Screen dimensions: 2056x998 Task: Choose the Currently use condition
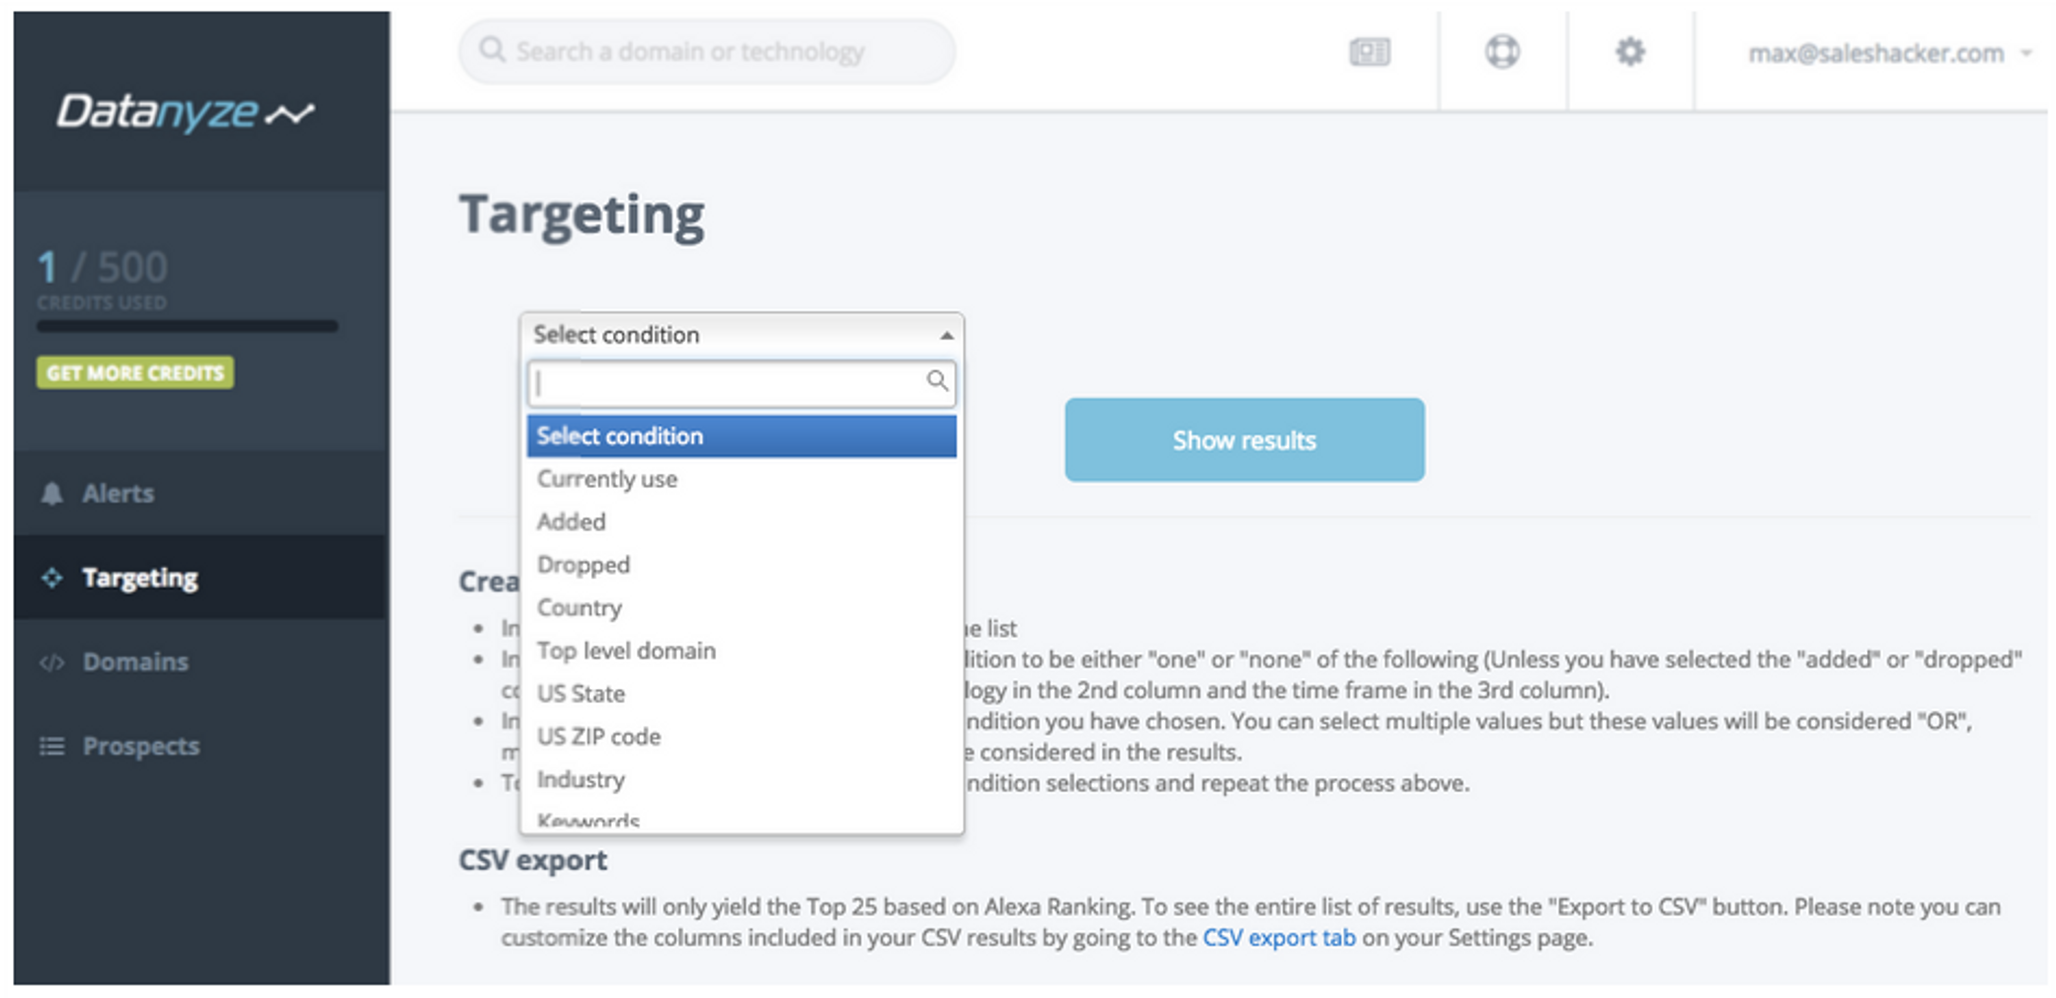[607, 479]
